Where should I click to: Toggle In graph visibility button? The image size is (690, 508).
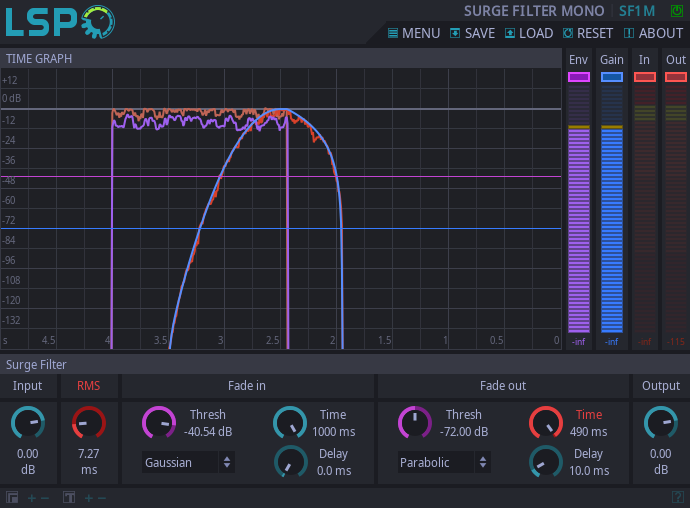645,77
